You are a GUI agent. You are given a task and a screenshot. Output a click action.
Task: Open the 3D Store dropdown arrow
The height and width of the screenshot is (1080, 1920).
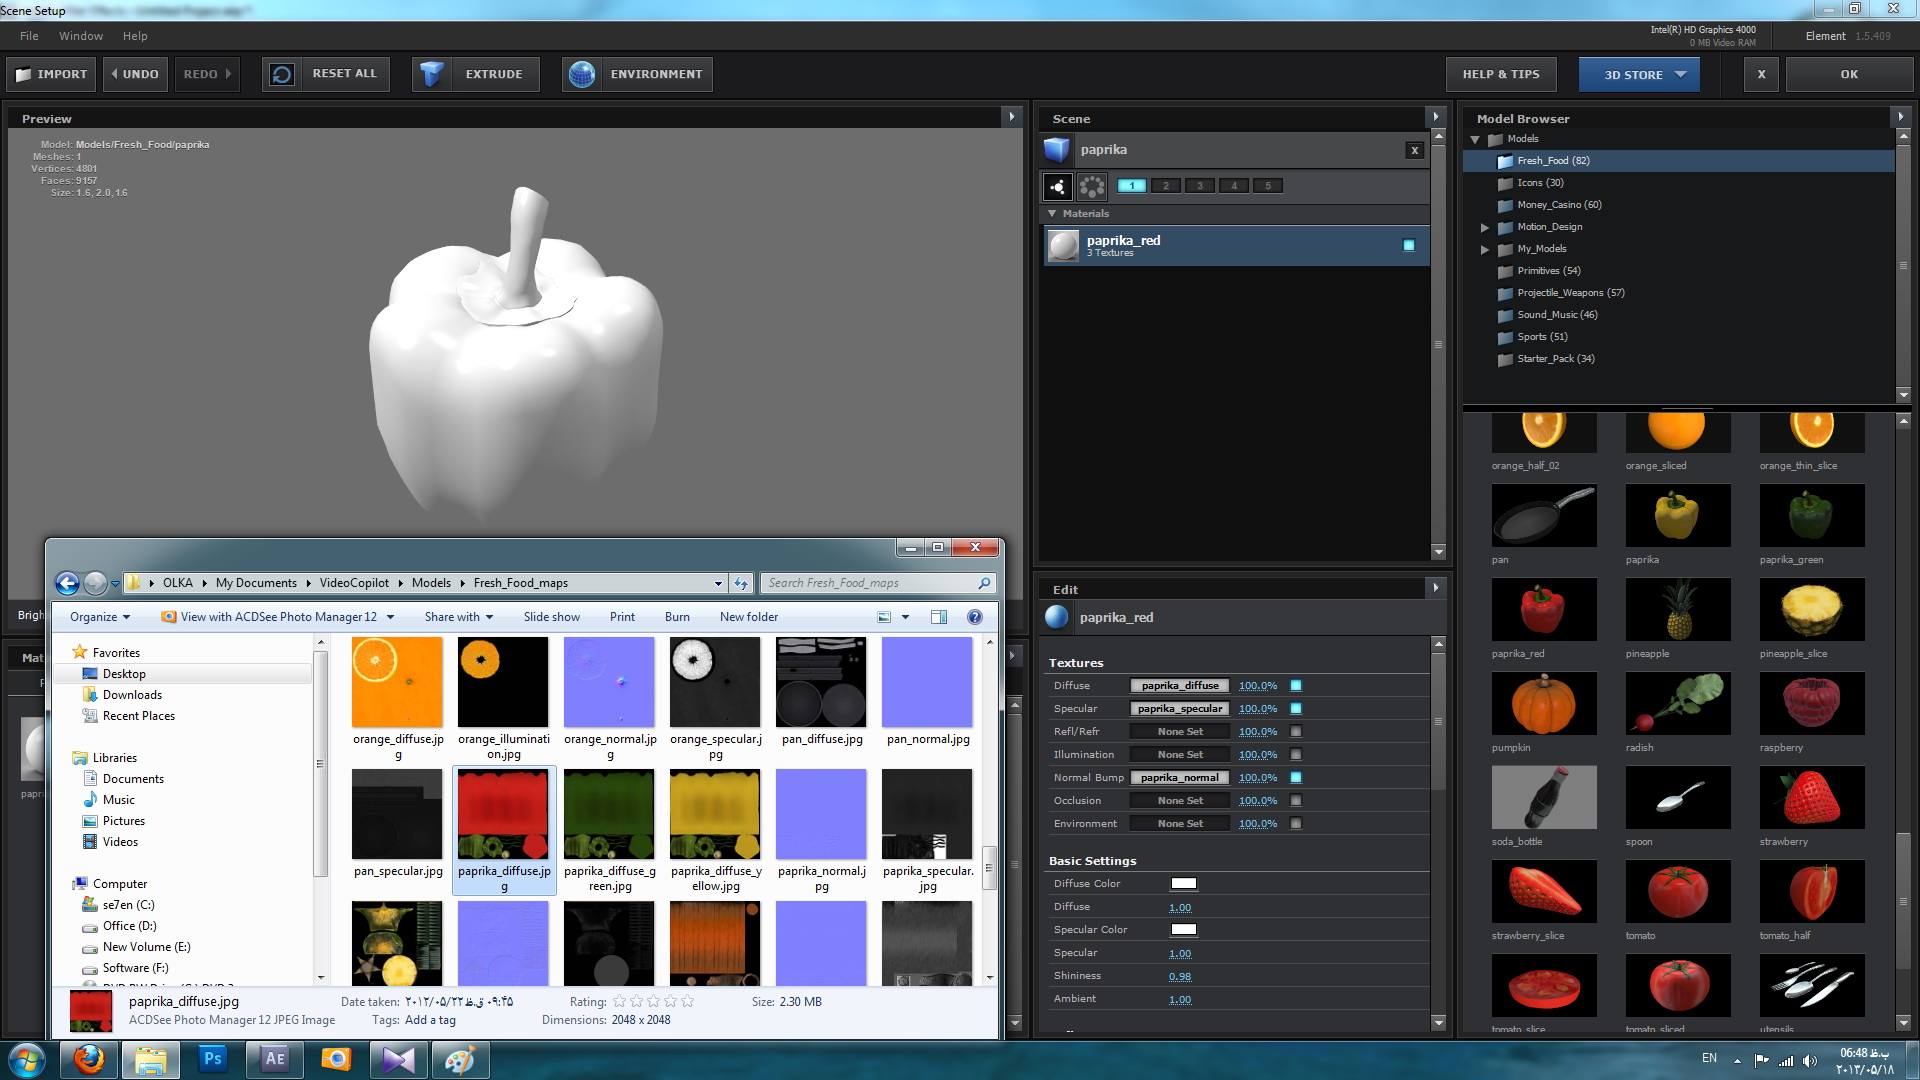(x=1681, y=74)
